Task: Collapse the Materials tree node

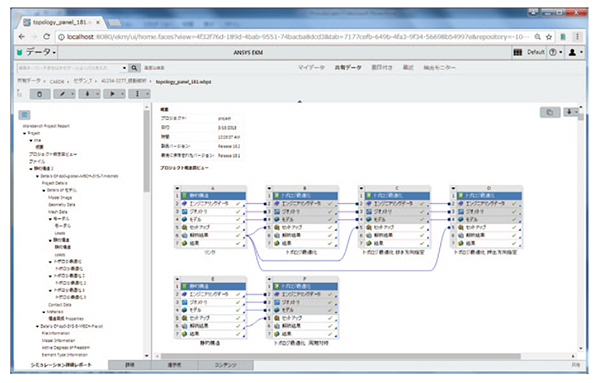Action: point(44,312)
